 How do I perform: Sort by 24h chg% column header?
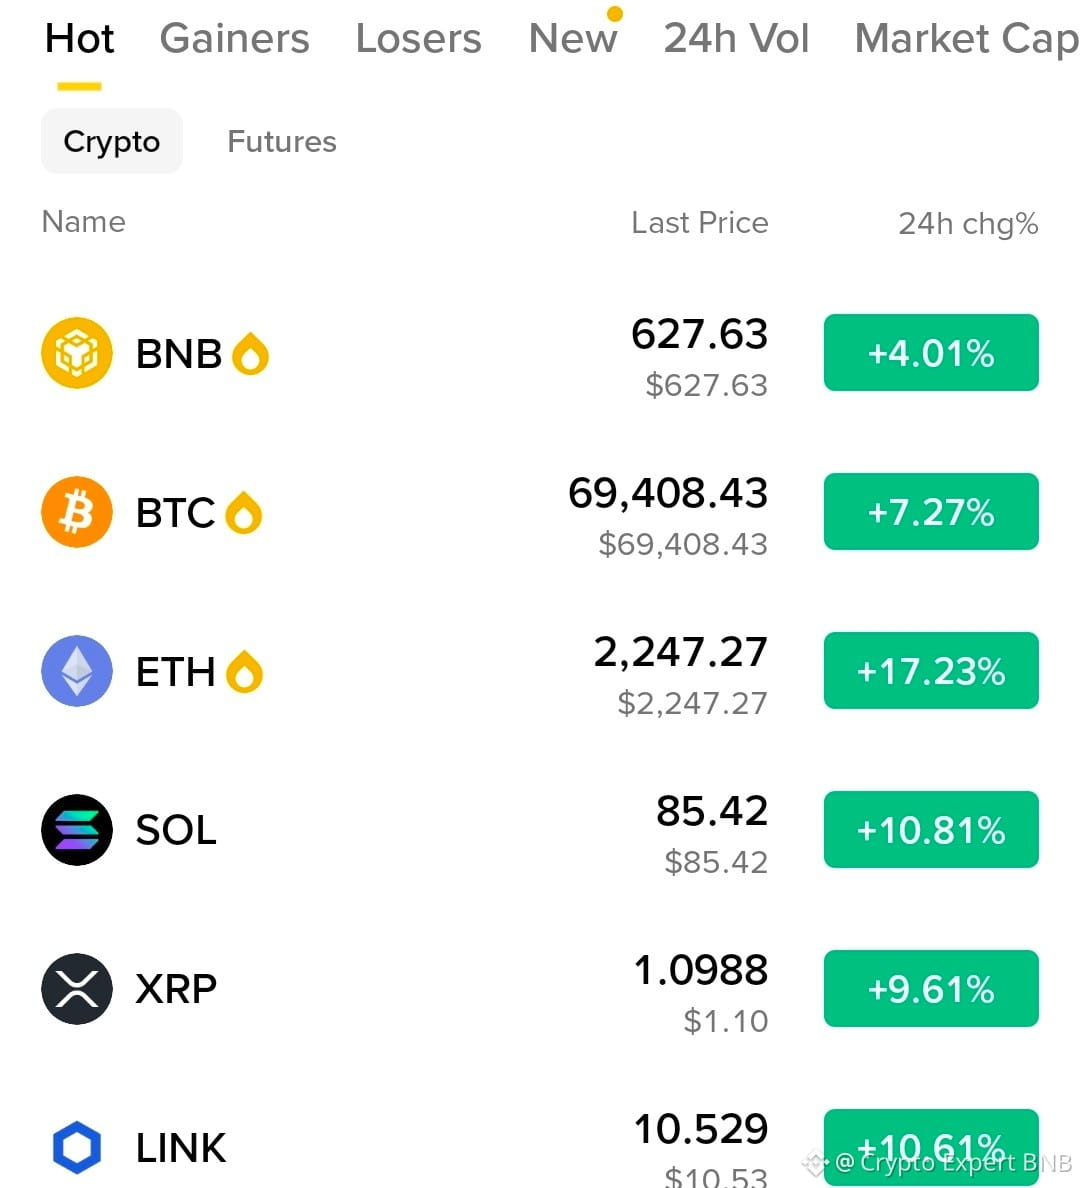click(968, 224)
